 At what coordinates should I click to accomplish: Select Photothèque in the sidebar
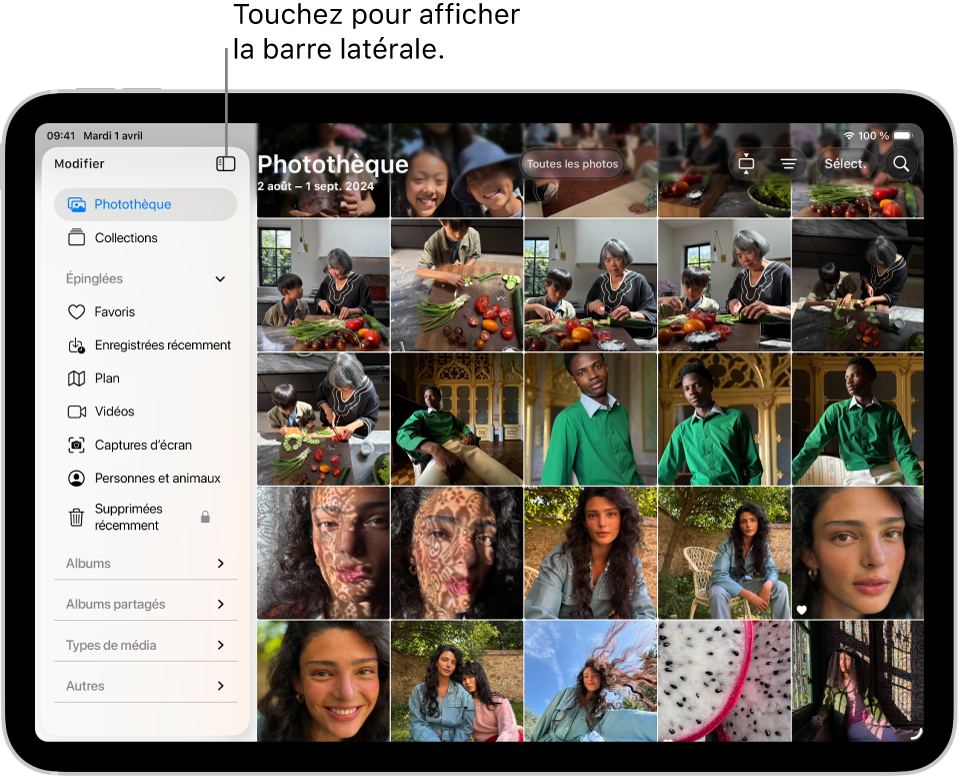pos(132,204)
